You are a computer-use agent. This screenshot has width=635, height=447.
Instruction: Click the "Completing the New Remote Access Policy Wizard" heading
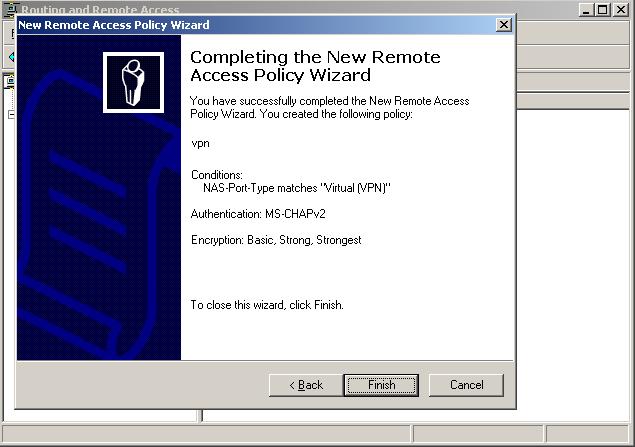point(315,66)
